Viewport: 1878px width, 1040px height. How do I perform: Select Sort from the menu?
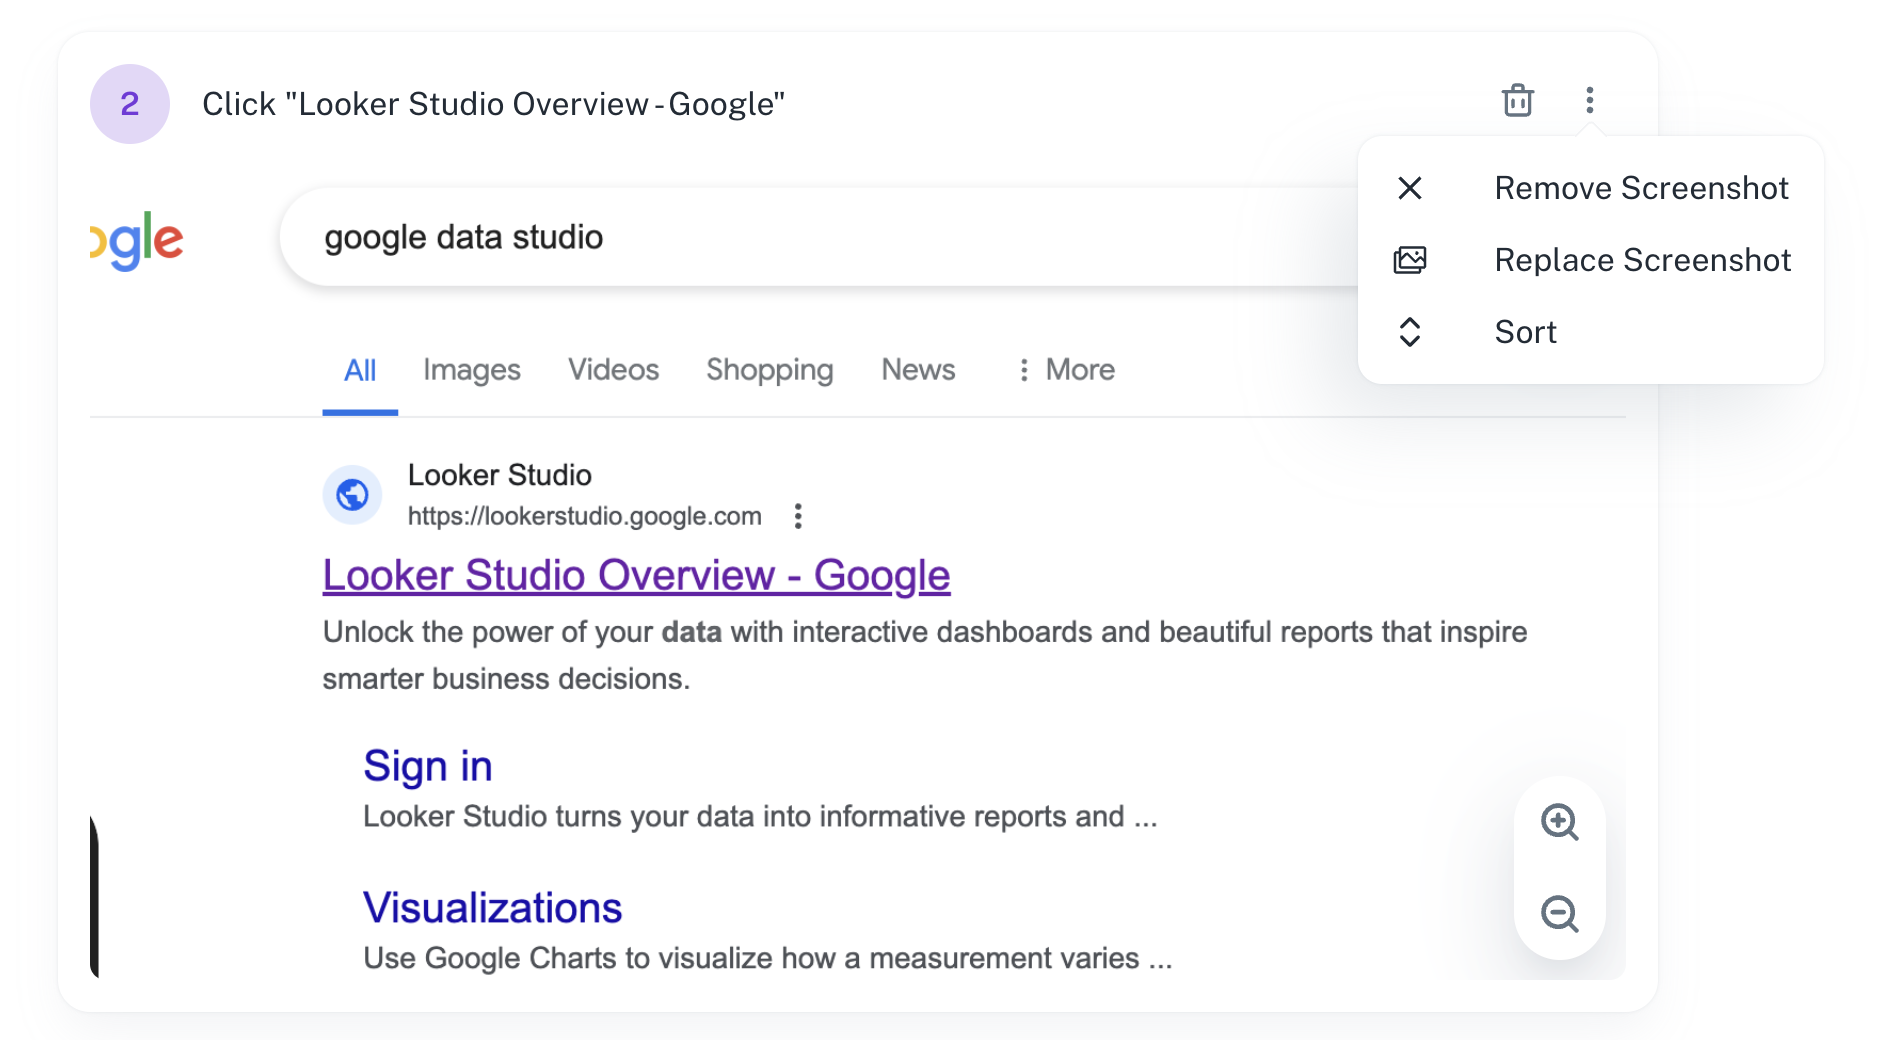pos(1590,332)
